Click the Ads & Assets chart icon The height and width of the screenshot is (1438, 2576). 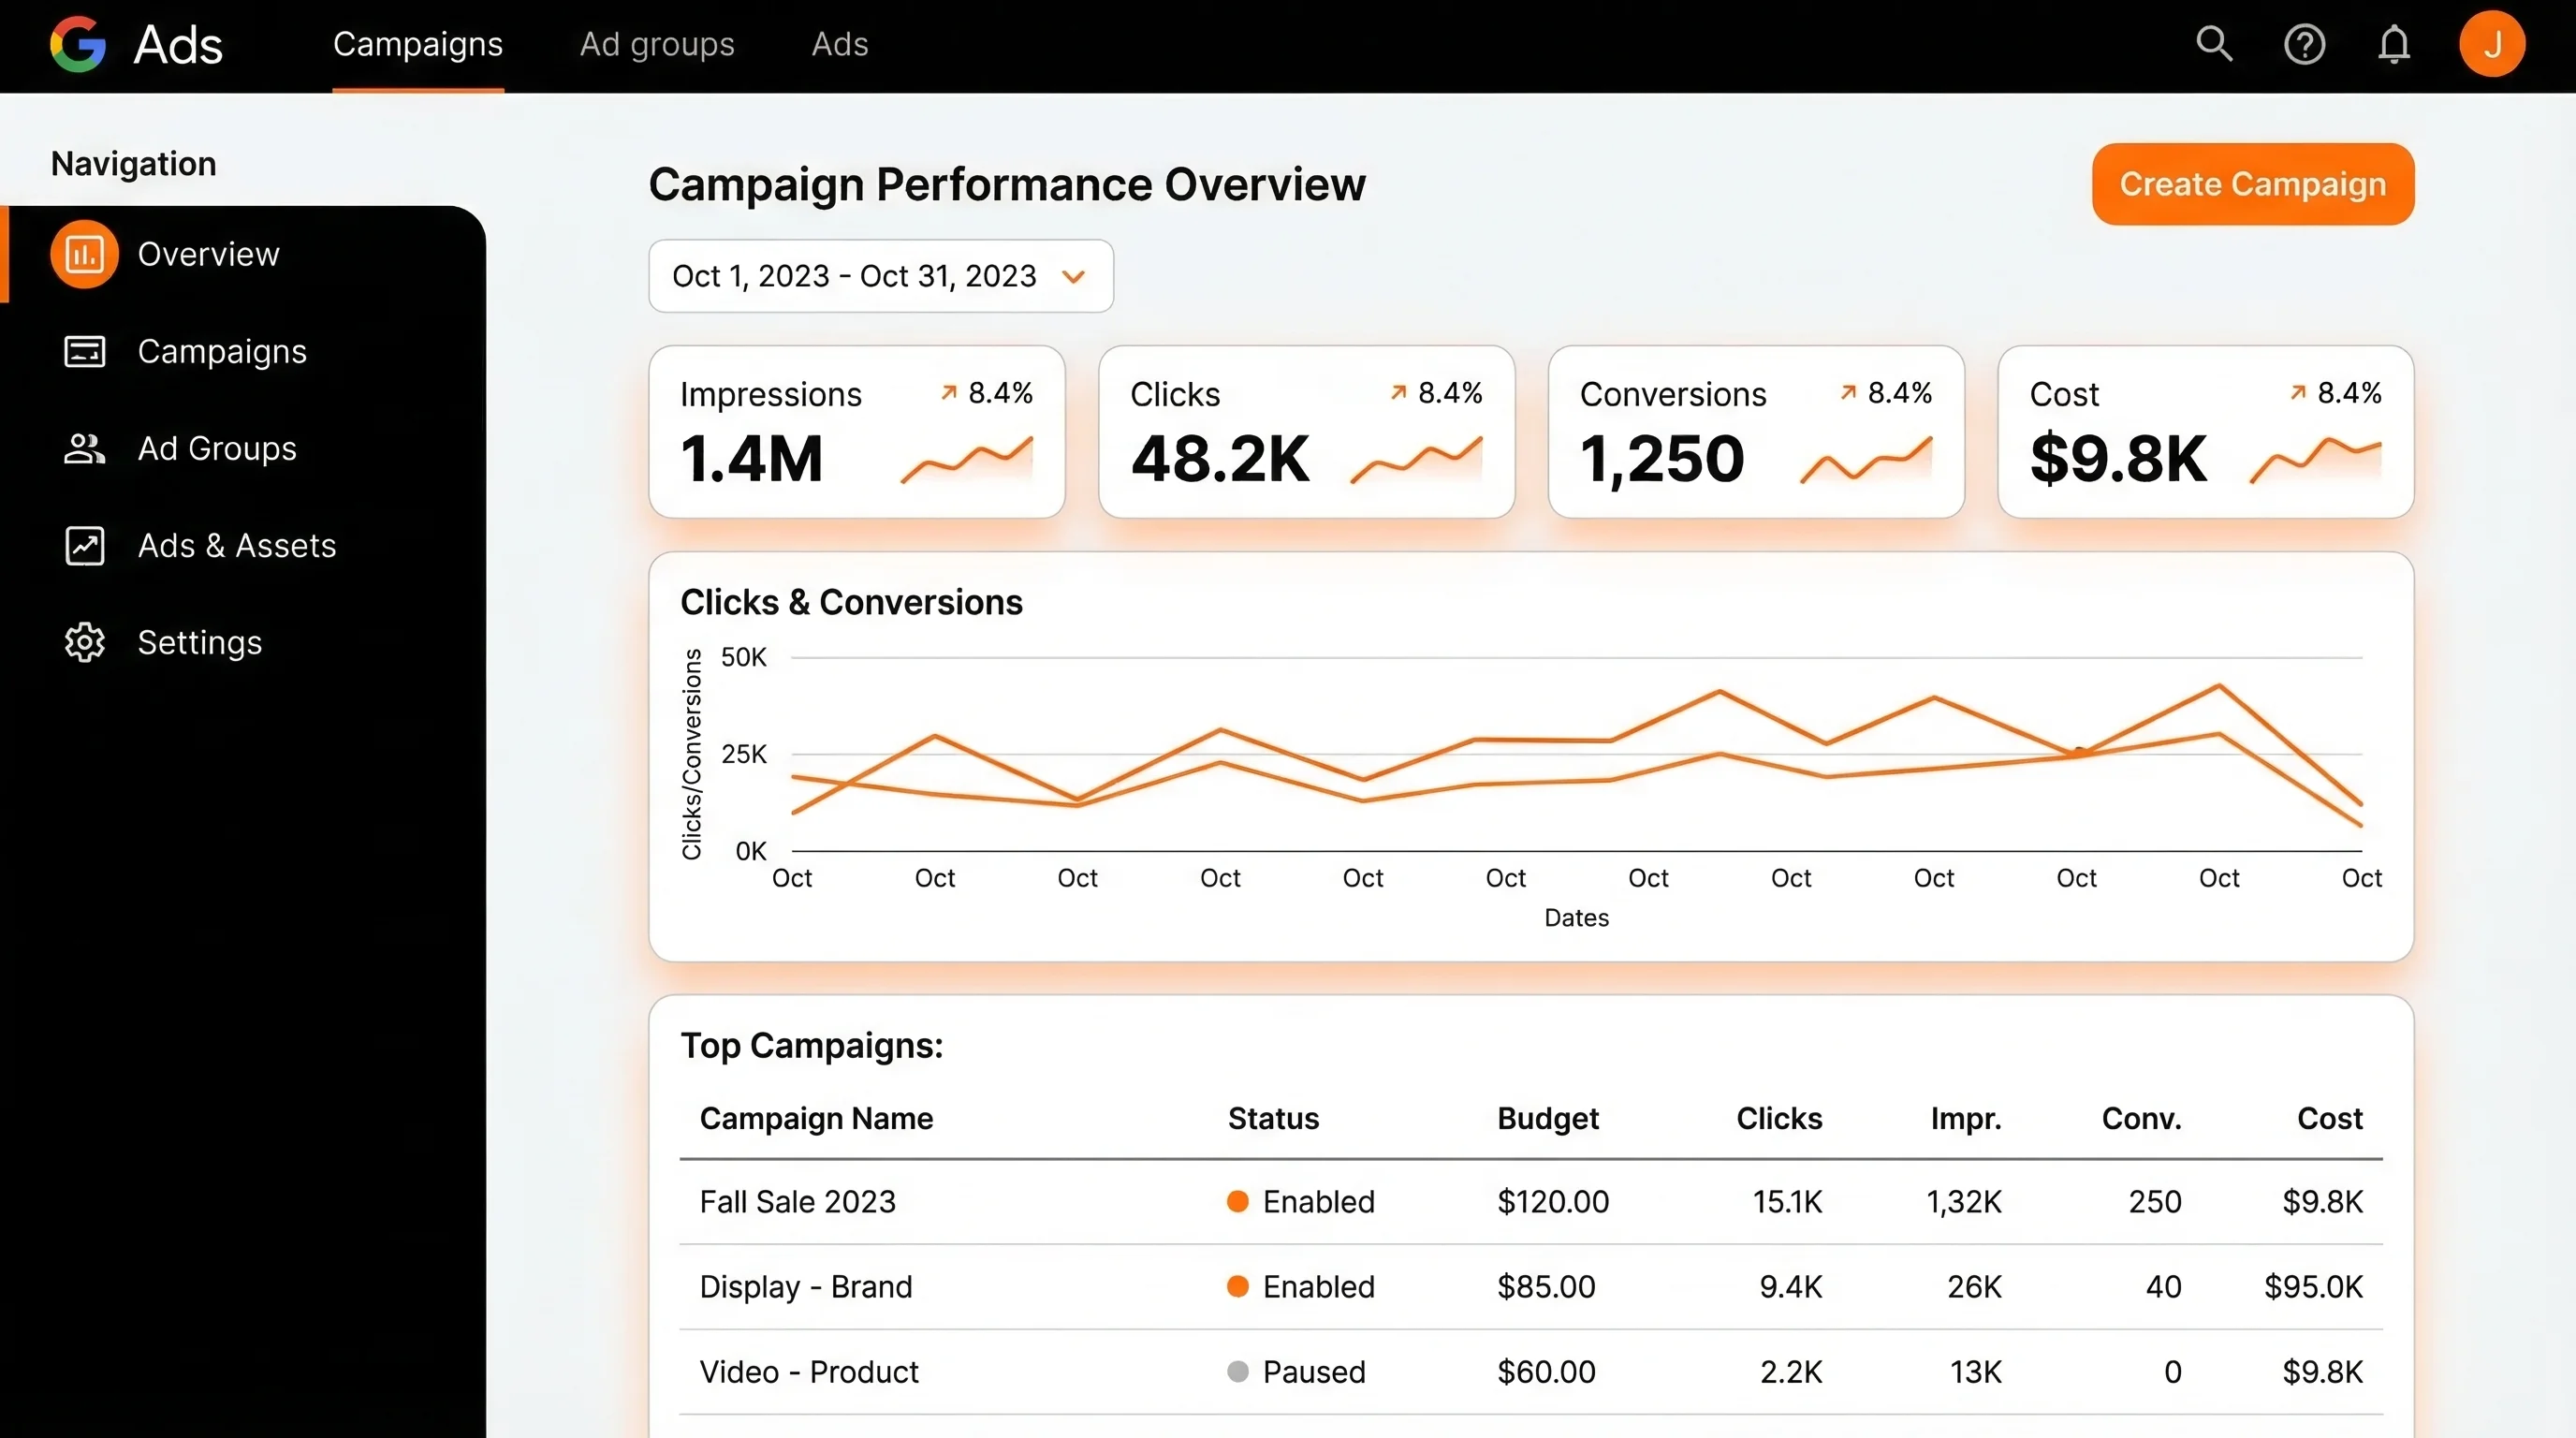84,546
